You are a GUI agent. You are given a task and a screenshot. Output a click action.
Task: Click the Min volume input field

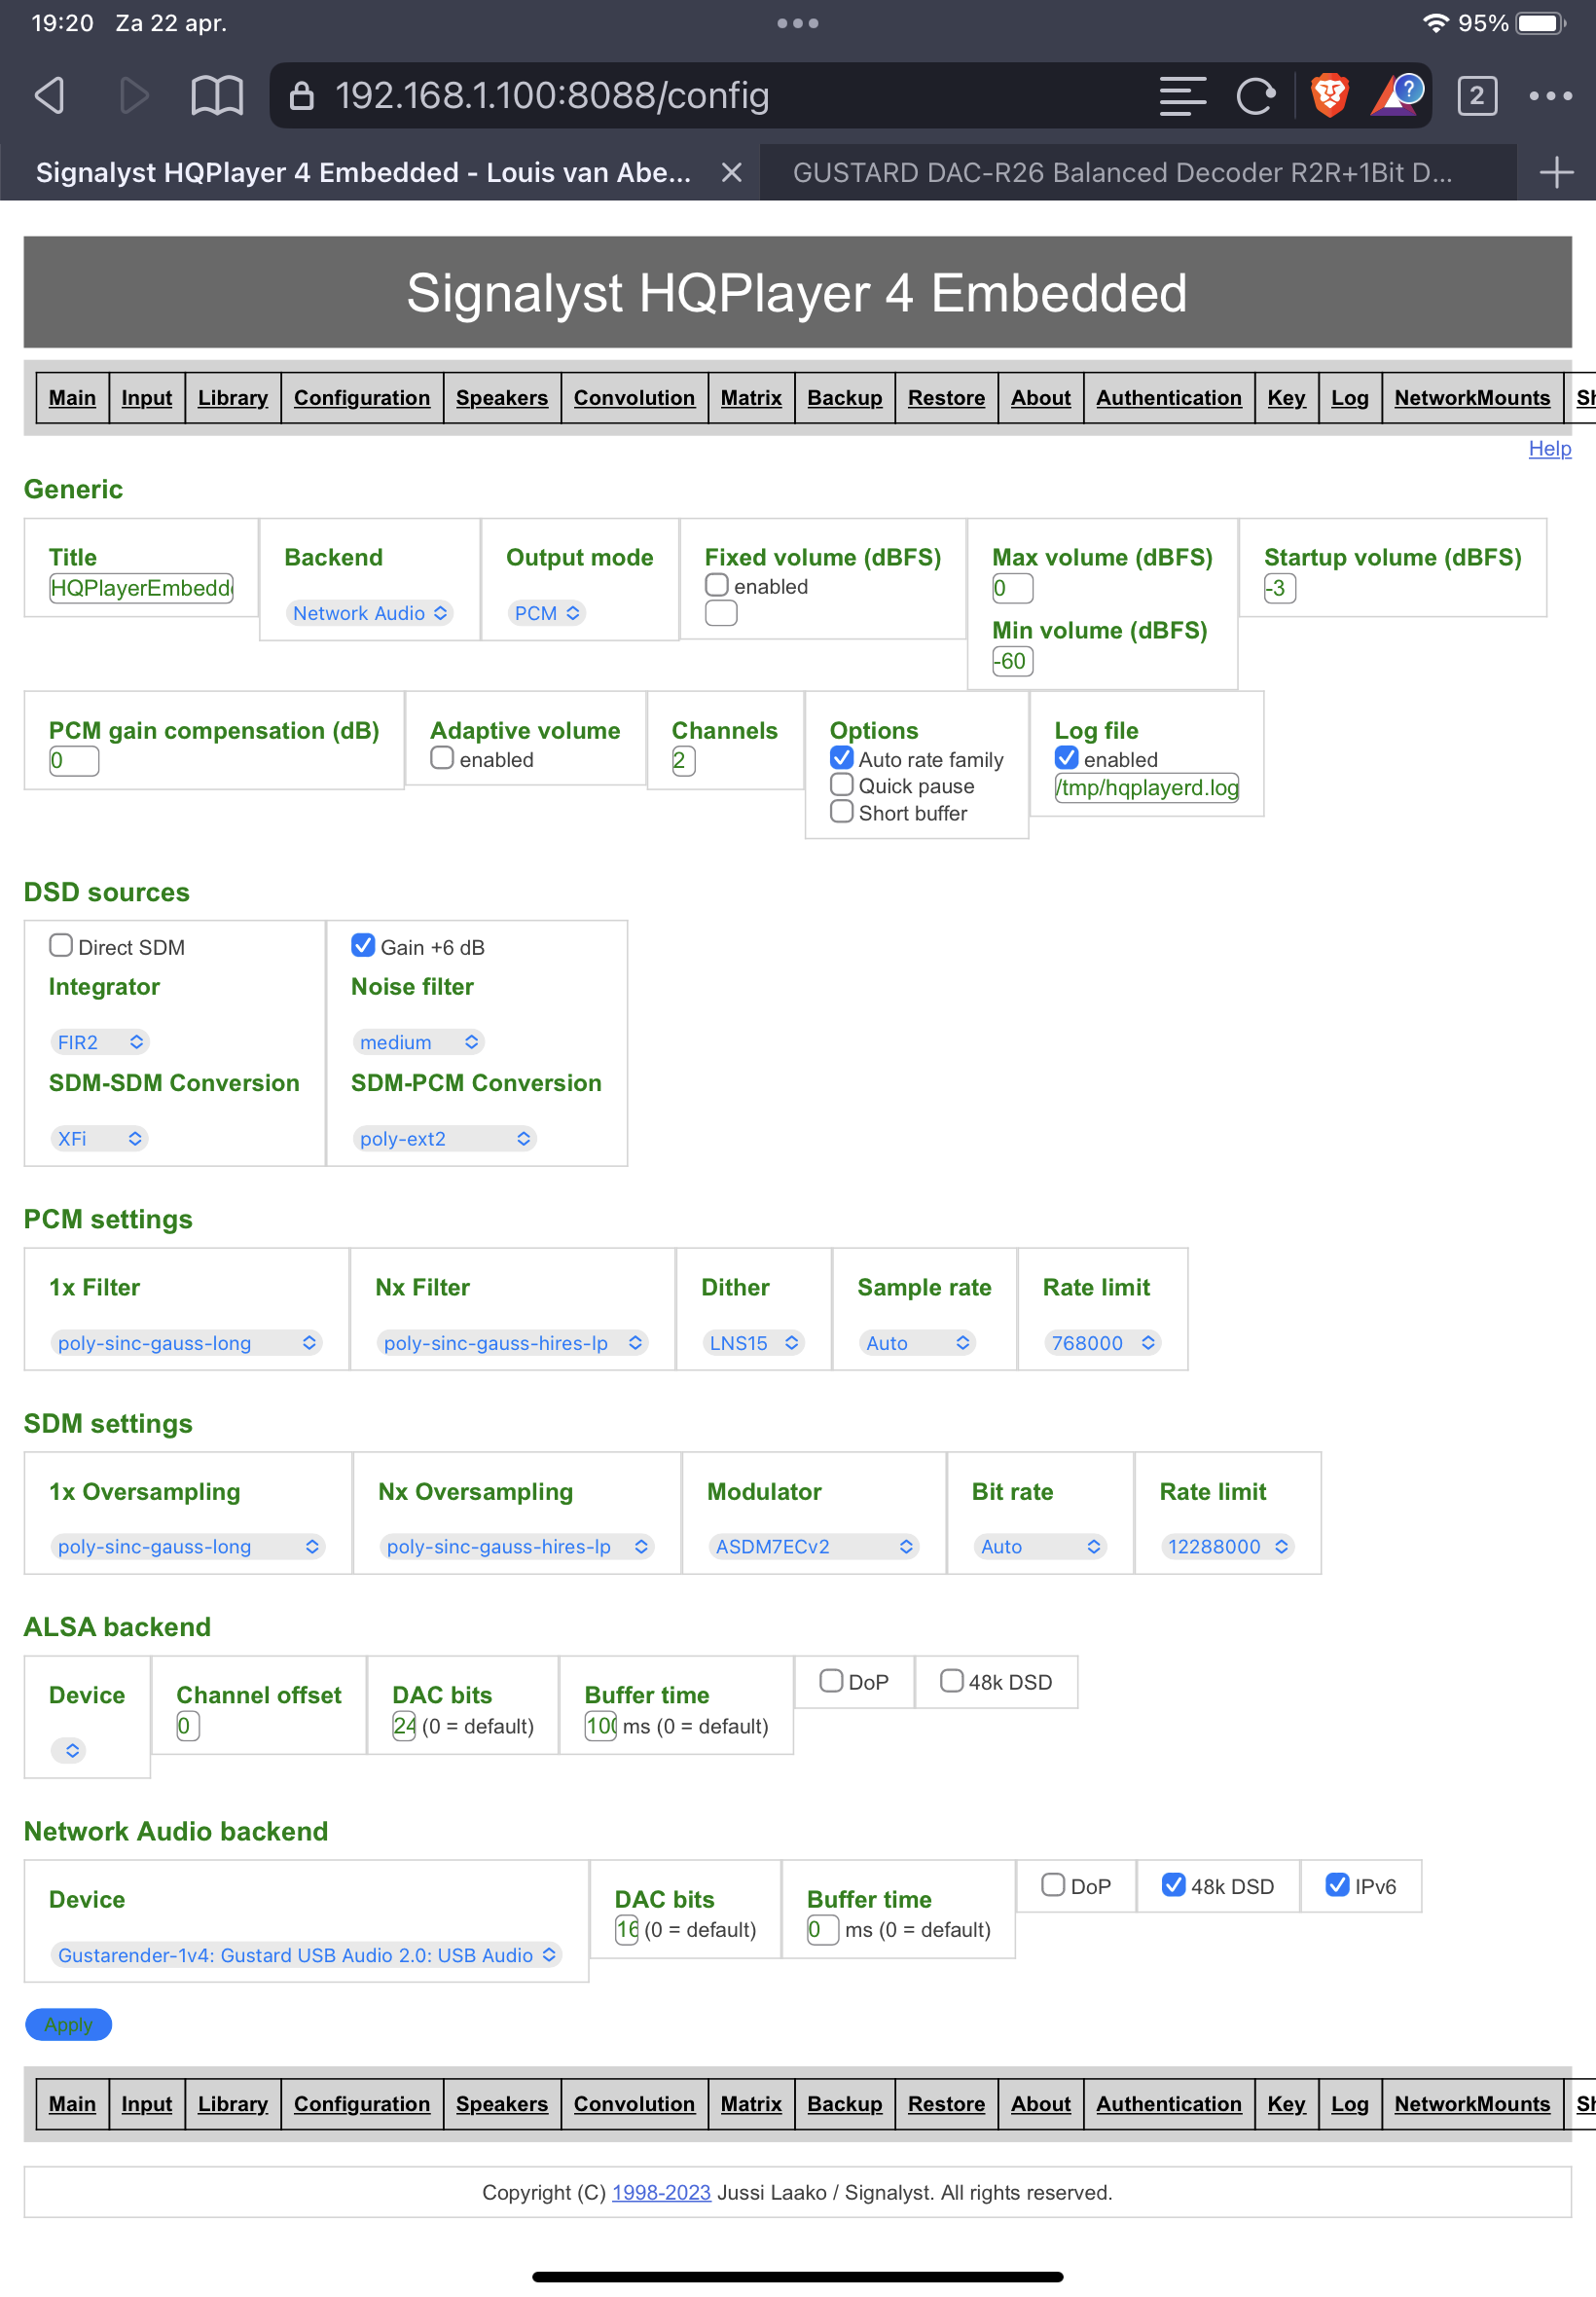pyautogui.click(x=1012, y=661)
